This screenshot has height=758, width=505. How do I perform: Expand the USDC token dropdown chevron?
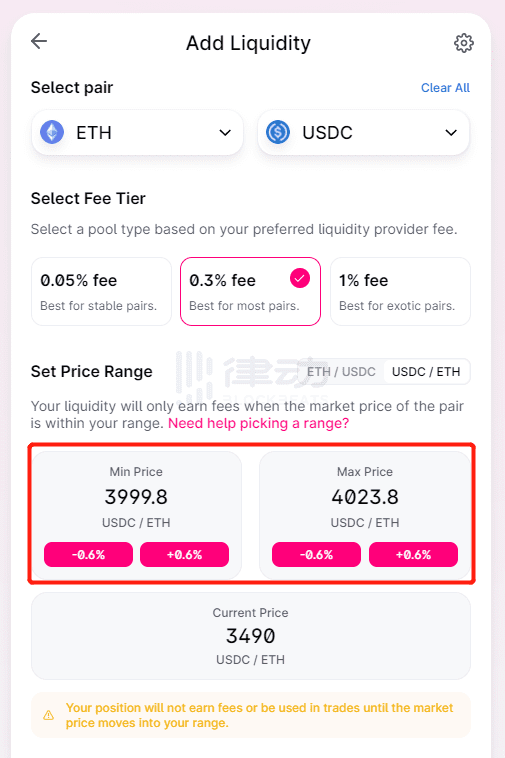(451, 132)
